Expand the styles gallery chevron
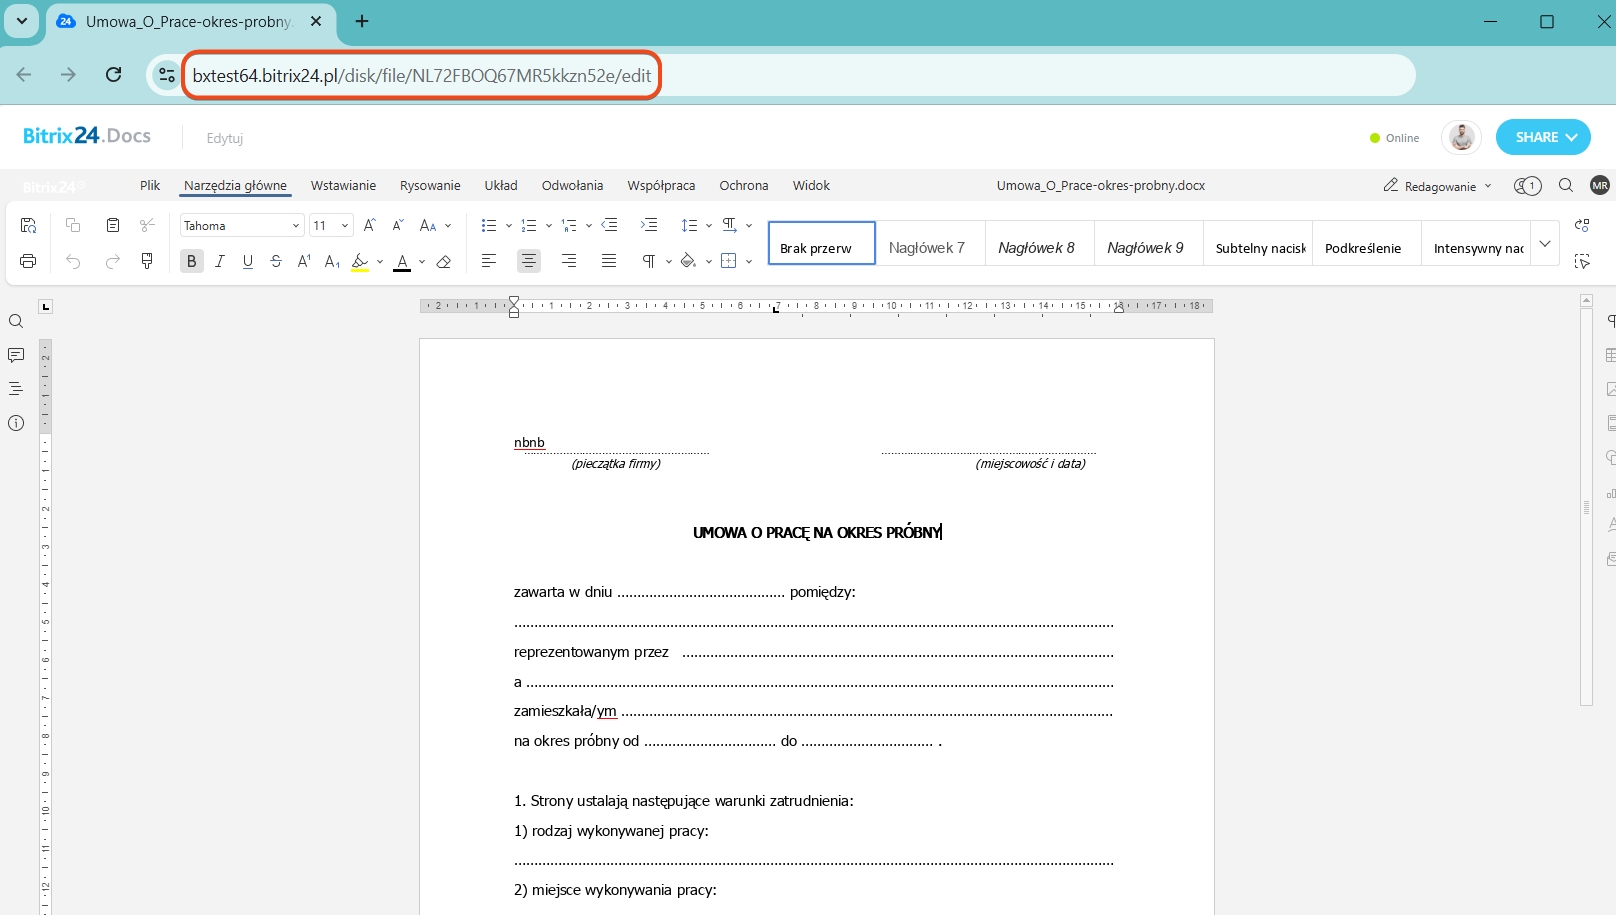1616x915 pixels. tap(1545, 244)
